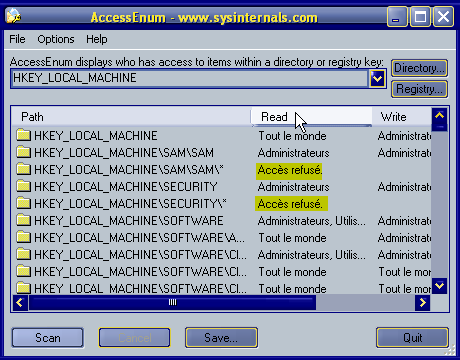Select the HKEY_LOCAL_MACHINE\SECURITY\* path text
Viewport: 460px width, 360px height.
click(130, 204)
